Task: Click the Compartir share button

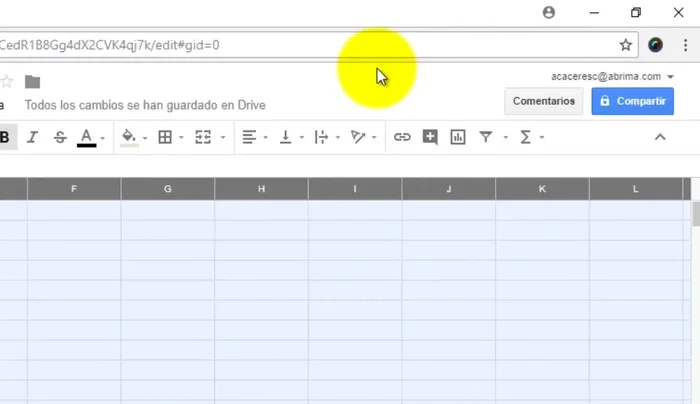Action: coord(633,101)
